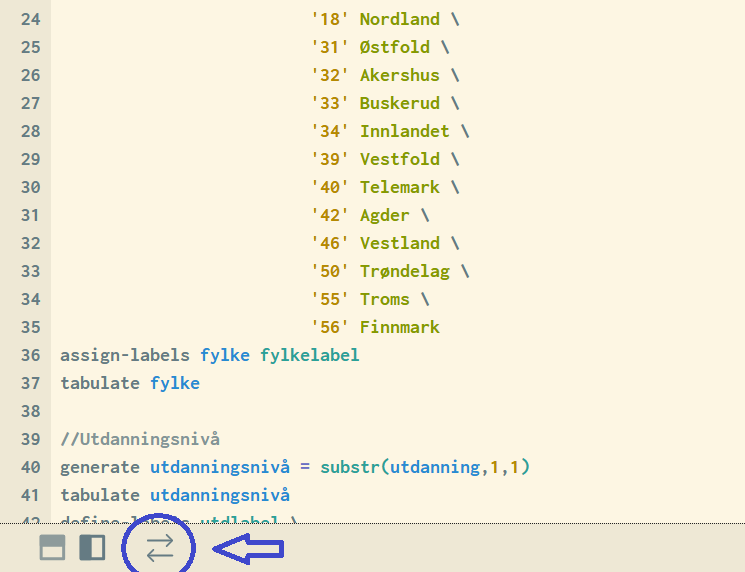The height and width of the screenshot is (572, 745).
Task: Click the Trøndelag label text
Action: tap(404, 271)
